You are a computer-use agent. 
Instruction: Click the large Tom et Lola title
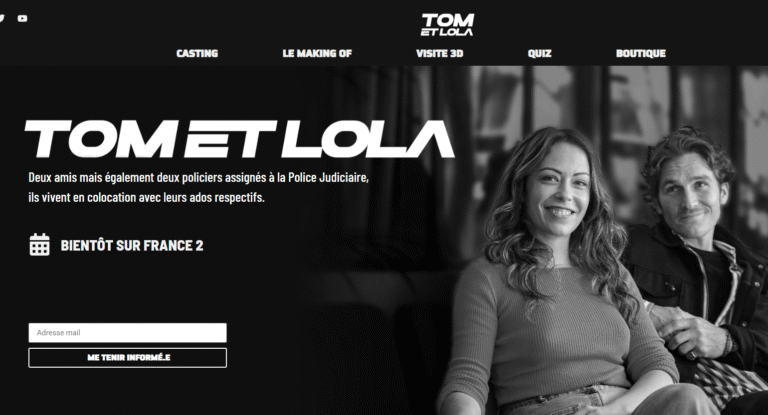(240, 139)
